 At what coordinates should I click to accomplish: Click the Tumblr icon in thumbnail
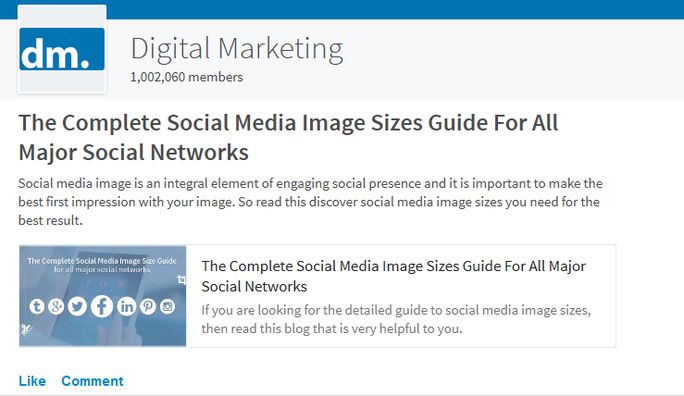coord(37,307)
